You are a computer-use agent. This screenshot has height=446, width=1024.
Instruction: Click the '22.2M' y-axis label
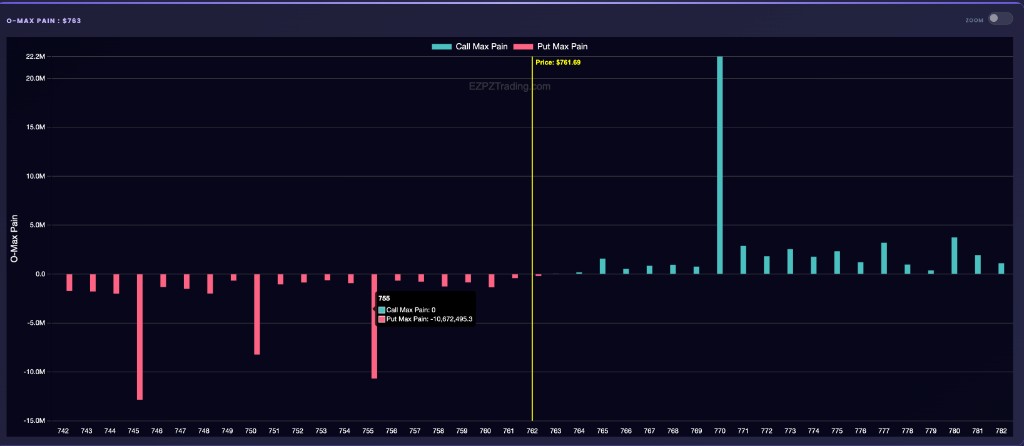(x=35, y=57)
